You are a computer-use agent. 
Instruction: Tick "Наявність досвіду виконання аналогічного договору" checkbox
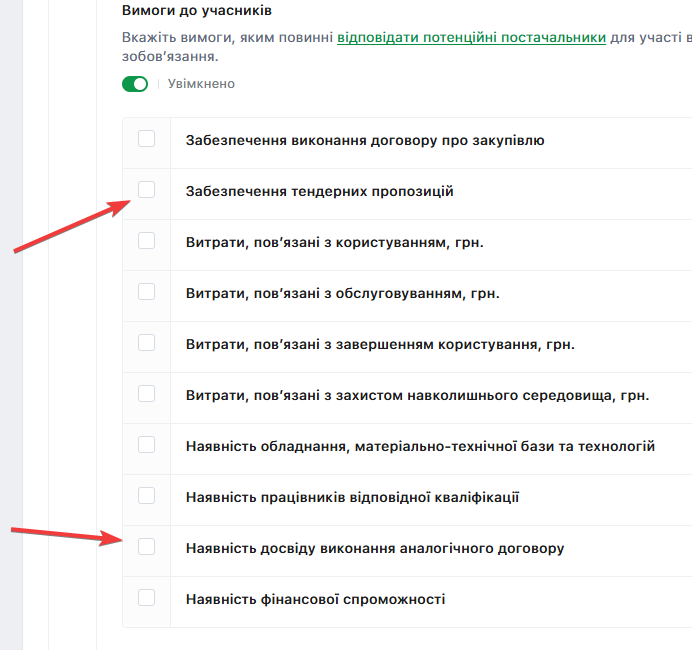pos(147,547)
